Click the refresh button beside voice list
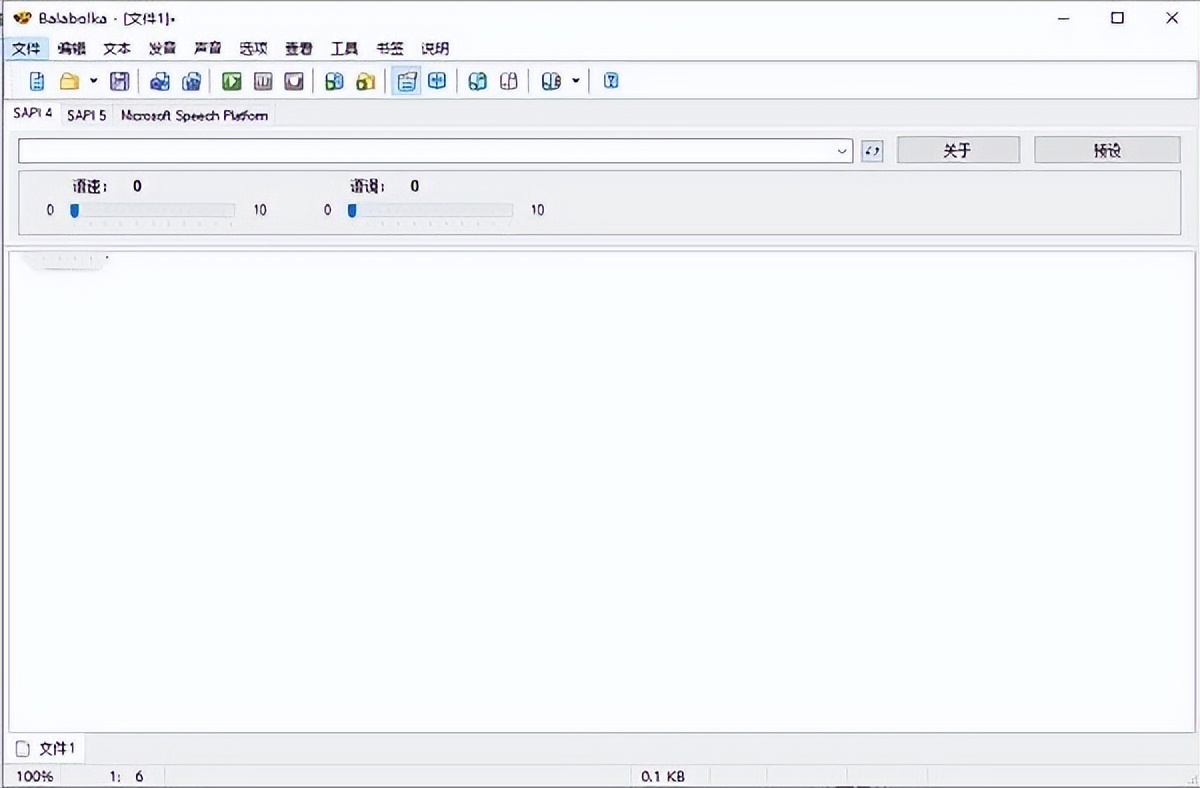Viewport: 1200px width, 788px height. click(x=872, y=151)
